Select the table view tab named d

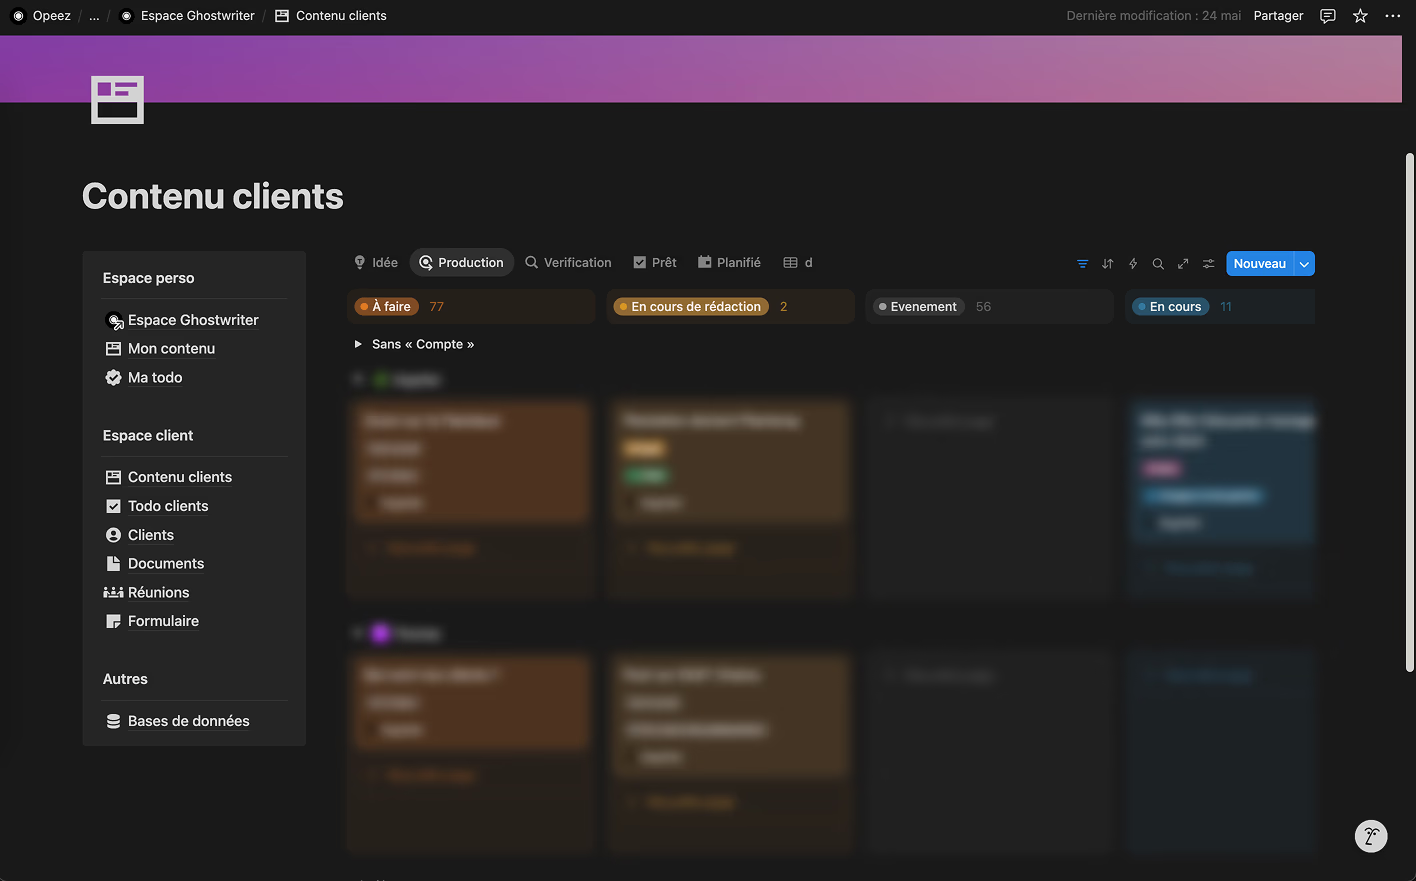click(x=798, y=263)
